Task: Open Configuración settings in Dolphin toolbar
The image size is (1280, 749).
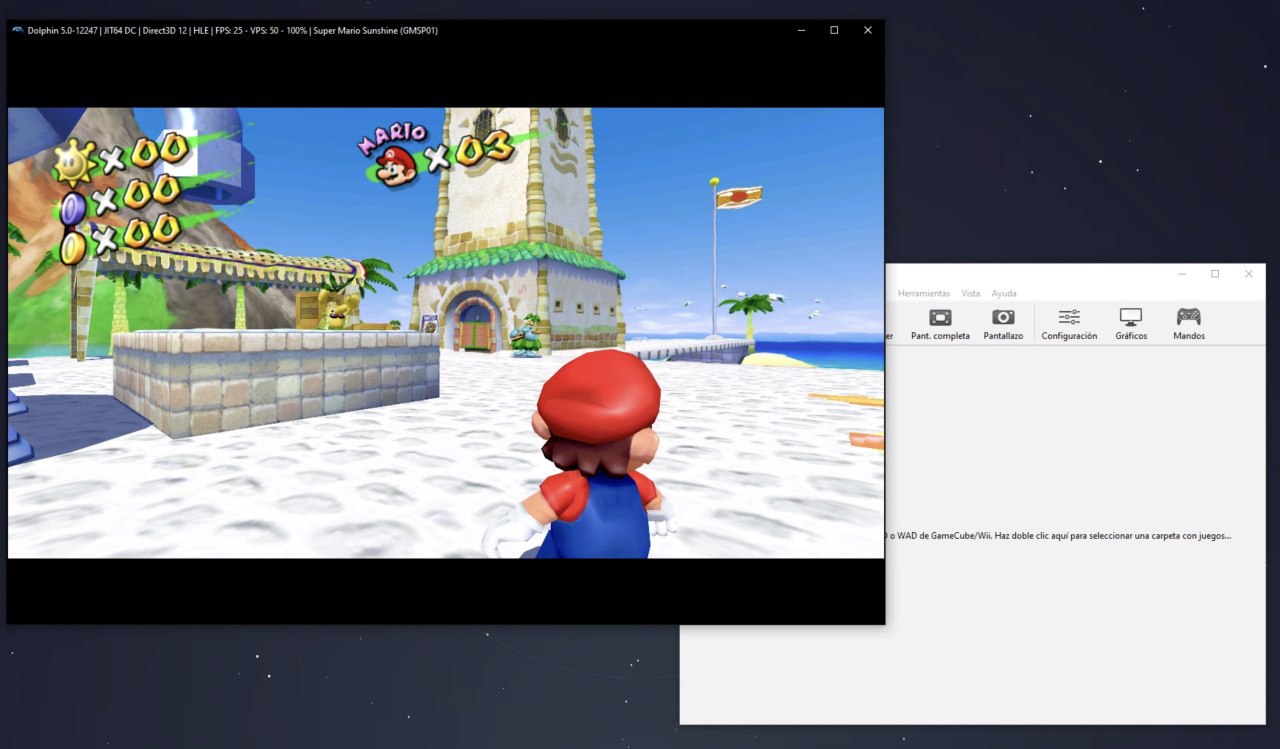Action: 1069,325
